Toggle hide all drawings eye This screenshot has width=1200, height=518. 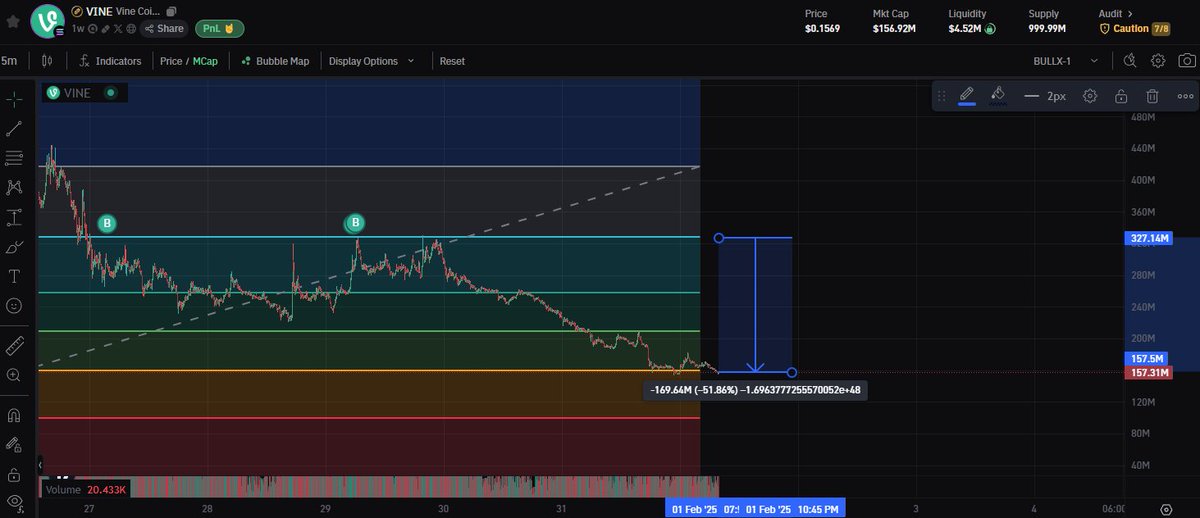pyautogui.click(x=14, y=502)
